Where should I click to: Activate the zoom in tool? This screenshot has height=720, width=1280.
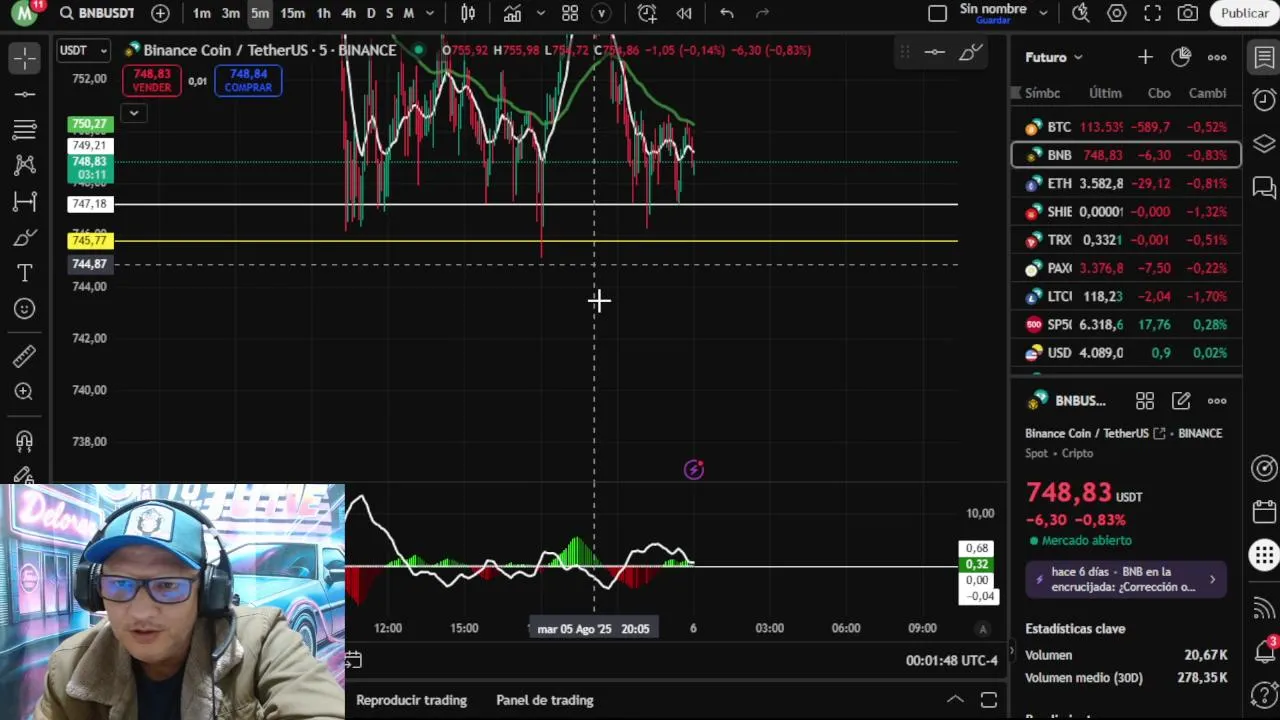[25, 392]
